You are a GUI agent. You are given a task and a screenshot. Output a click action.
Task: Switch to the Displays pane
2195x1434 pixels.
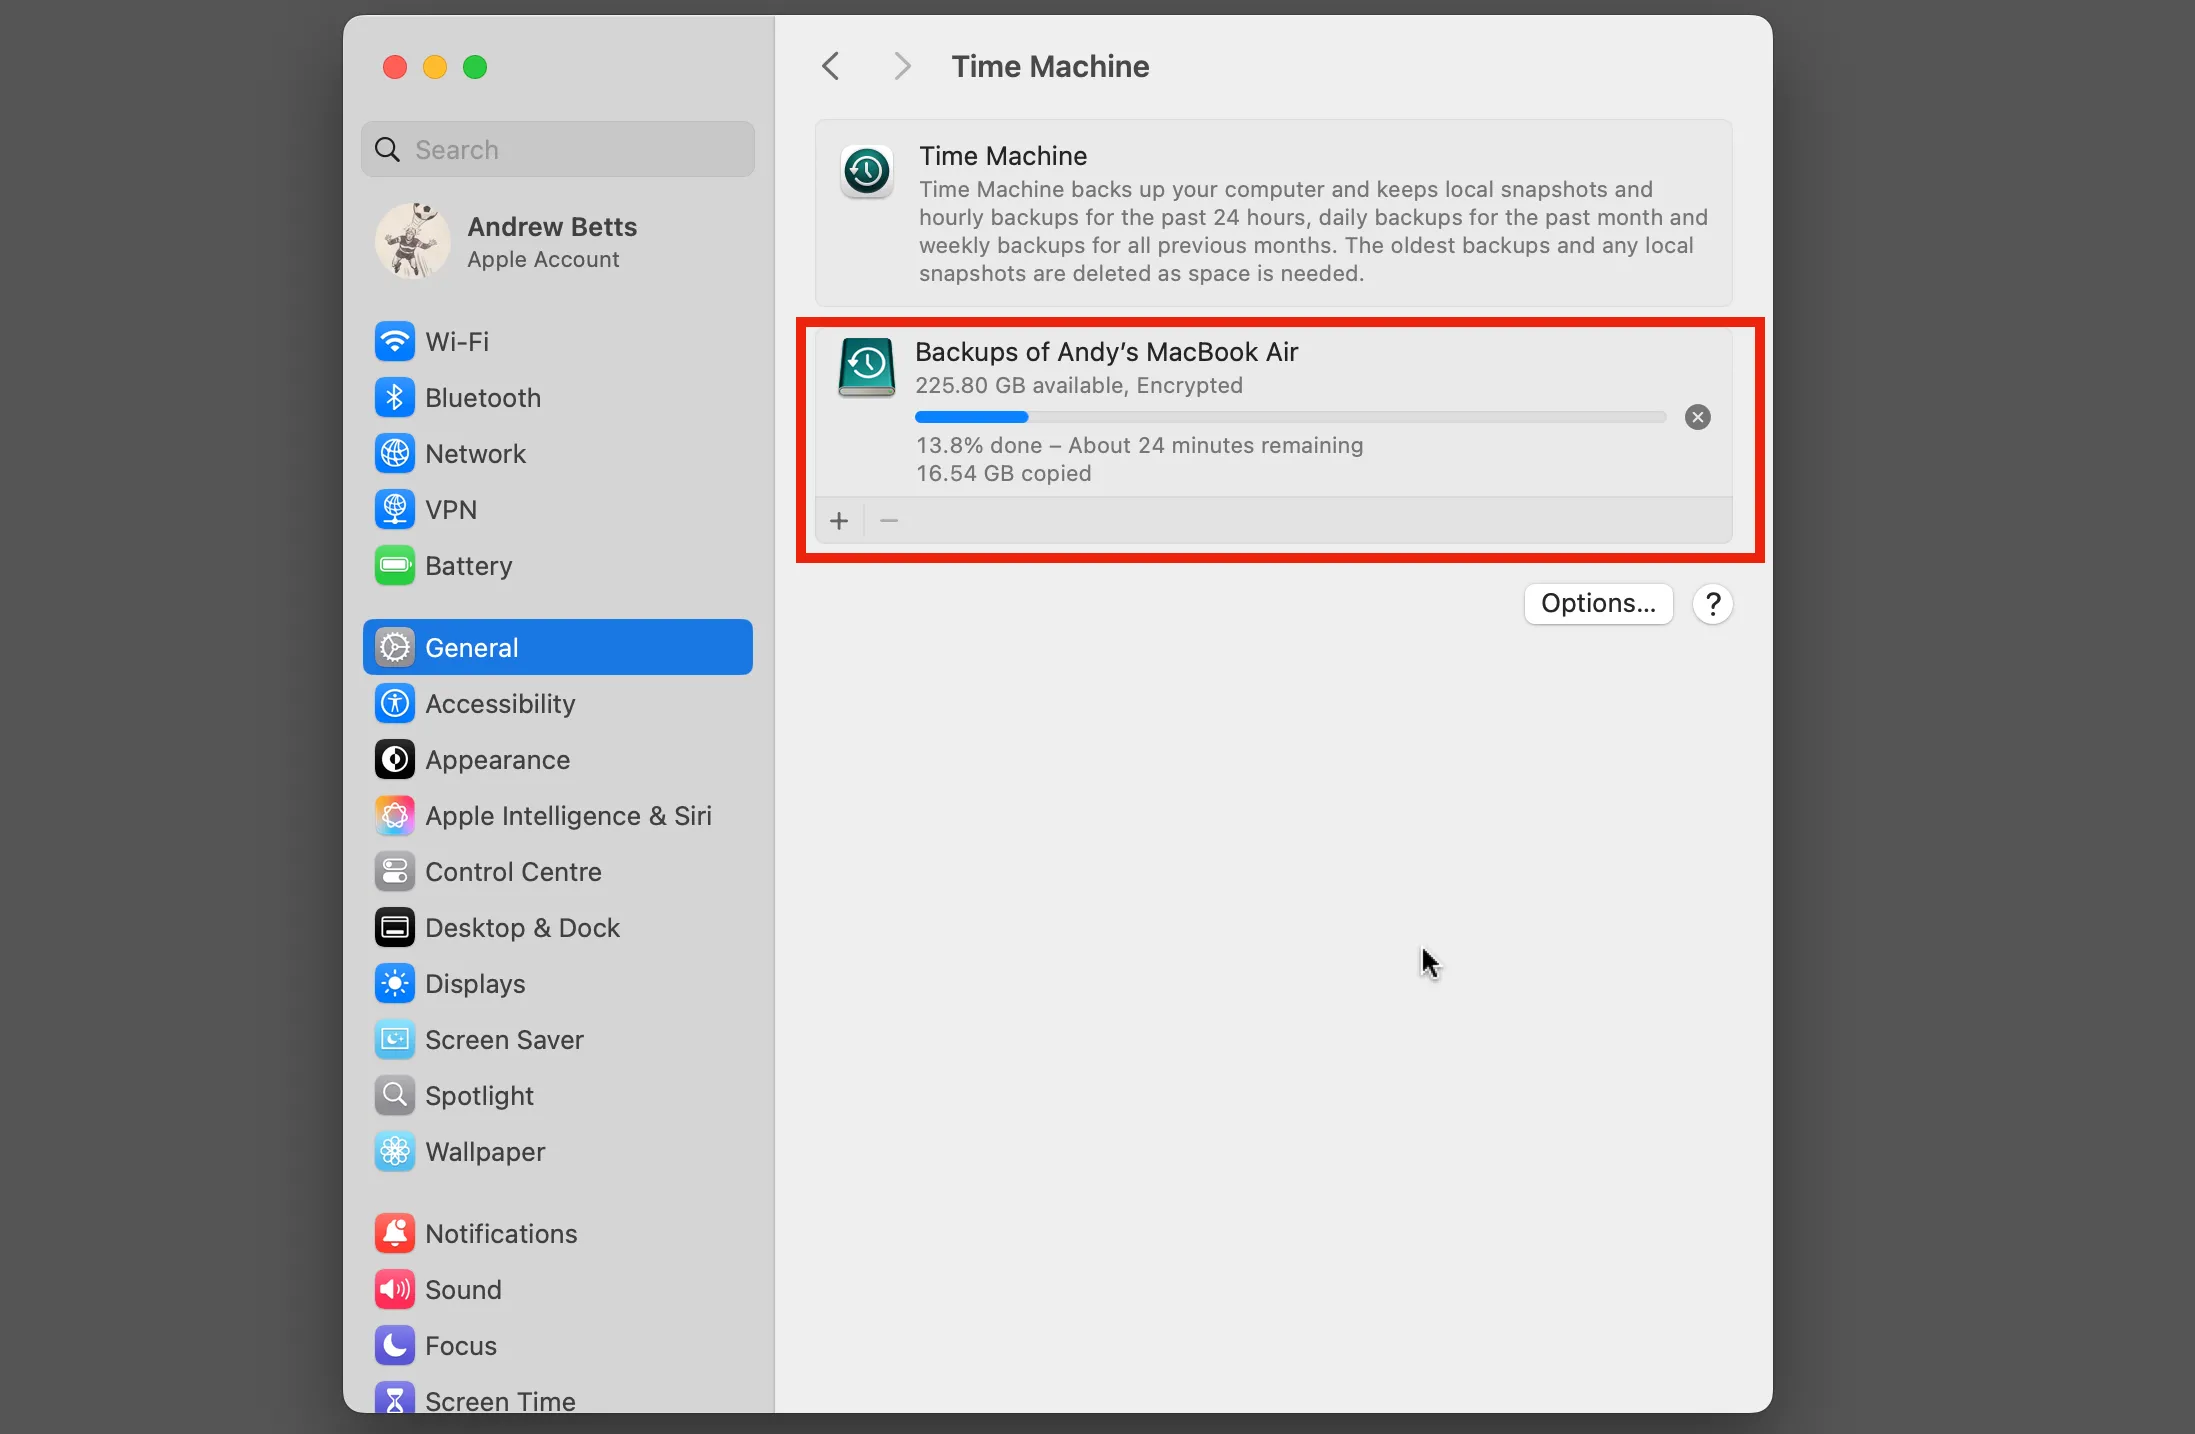click(474, 984)
